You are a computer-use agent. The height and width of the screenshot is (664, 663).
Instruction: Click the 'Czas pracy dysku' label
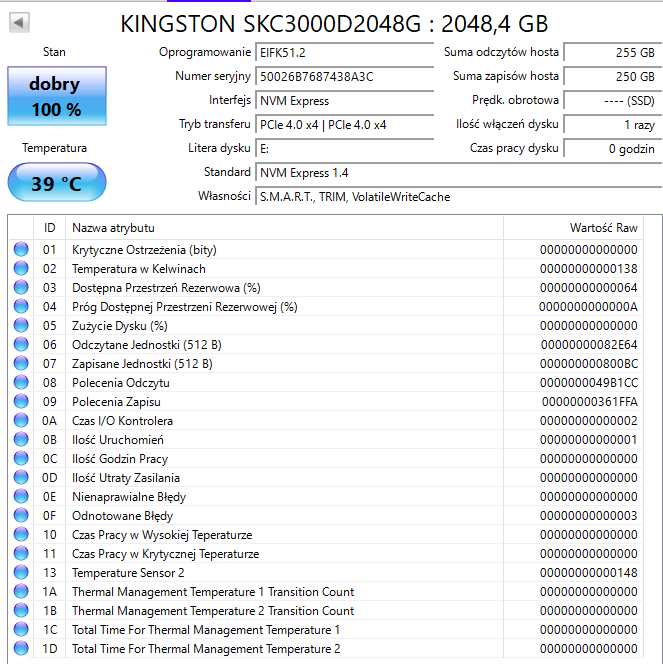514,148
